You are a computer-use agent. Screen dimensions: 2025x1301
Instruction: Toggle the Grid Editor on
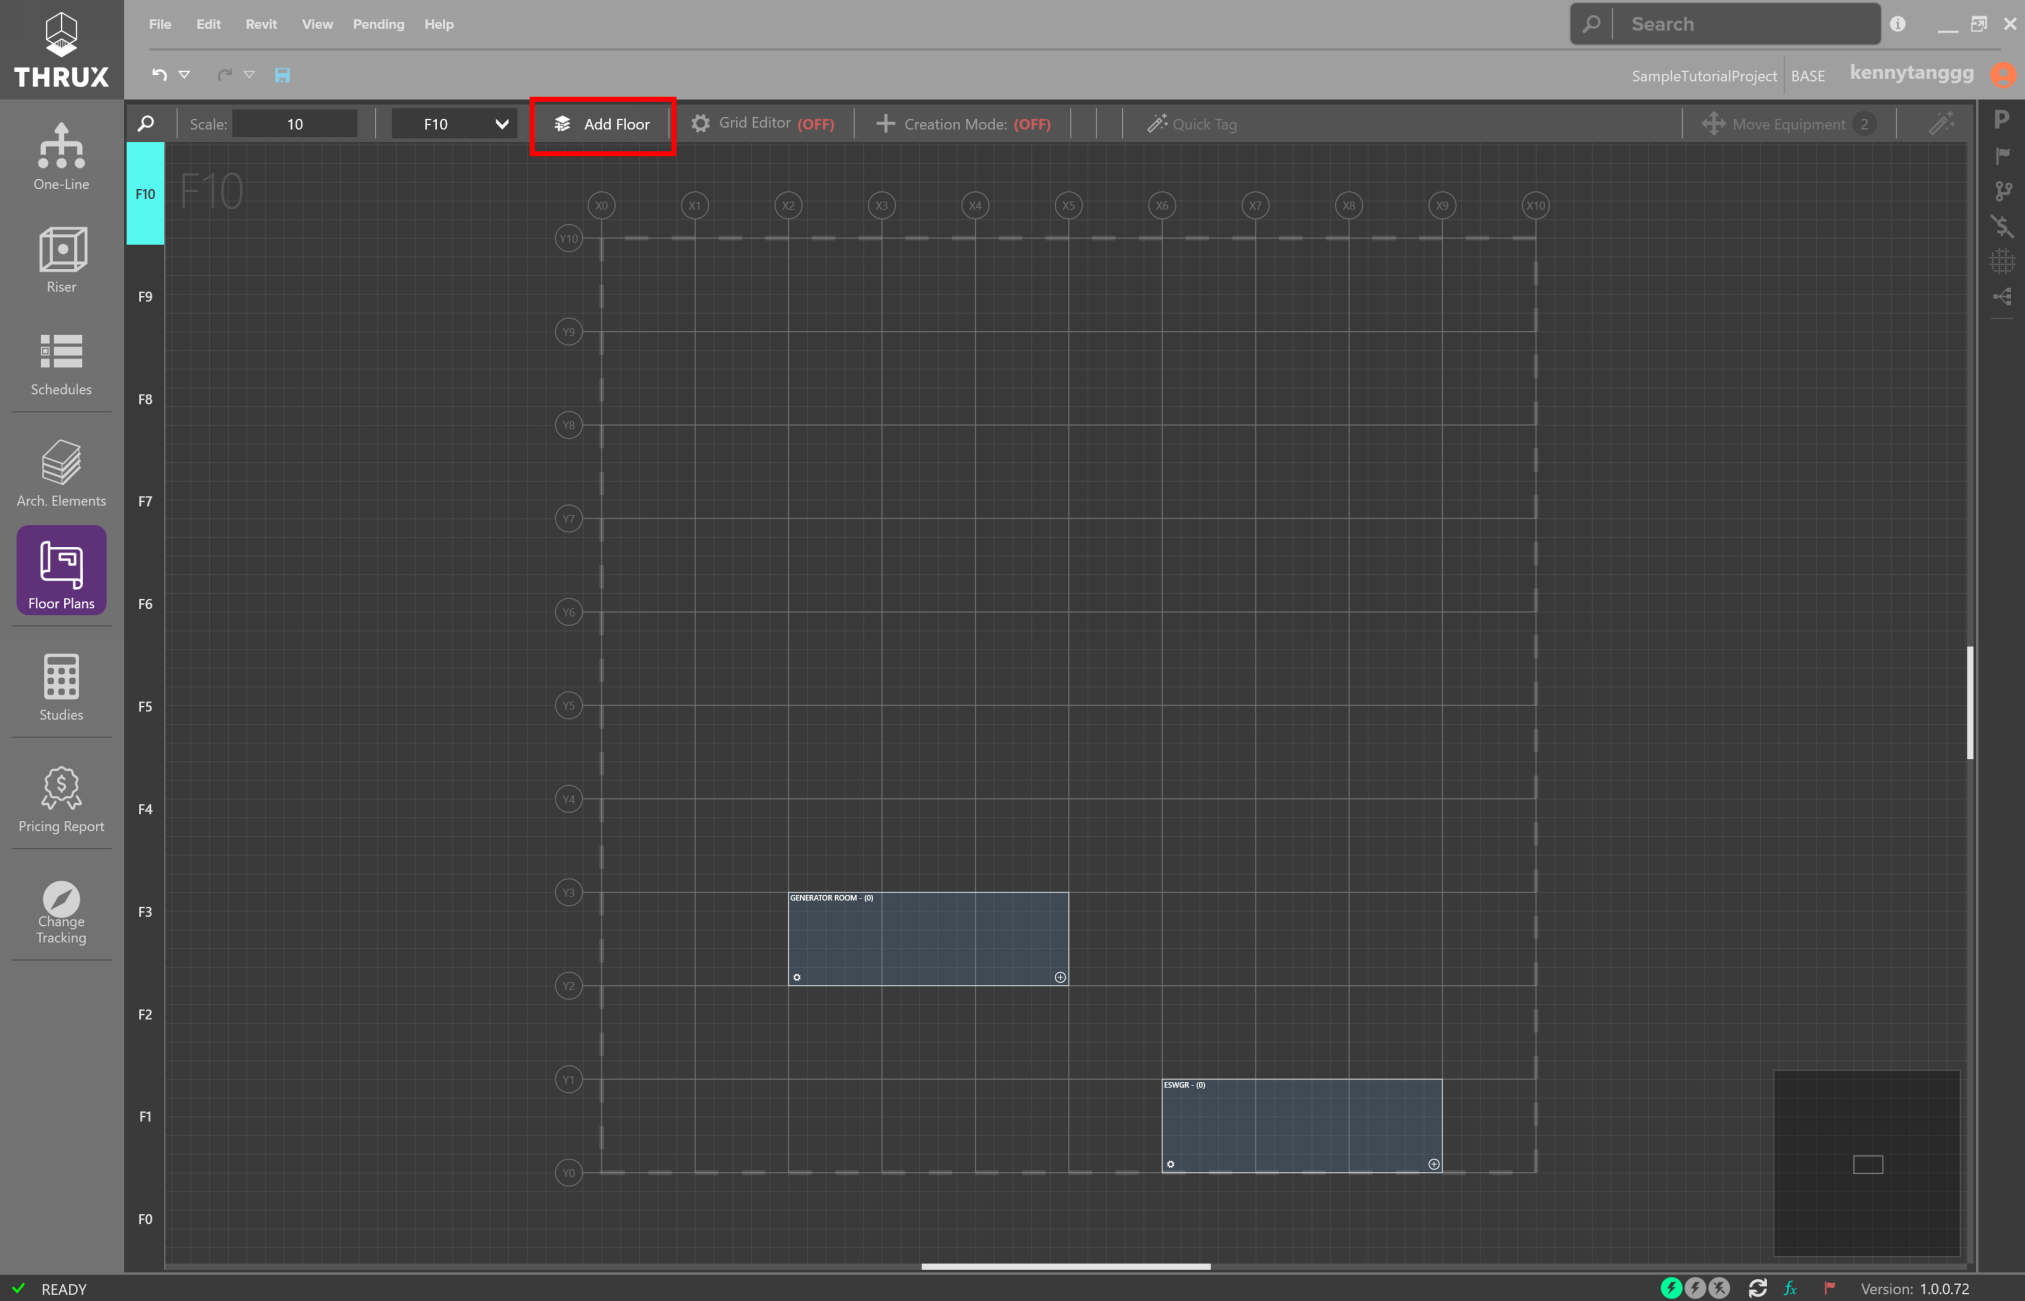[763, 124]
